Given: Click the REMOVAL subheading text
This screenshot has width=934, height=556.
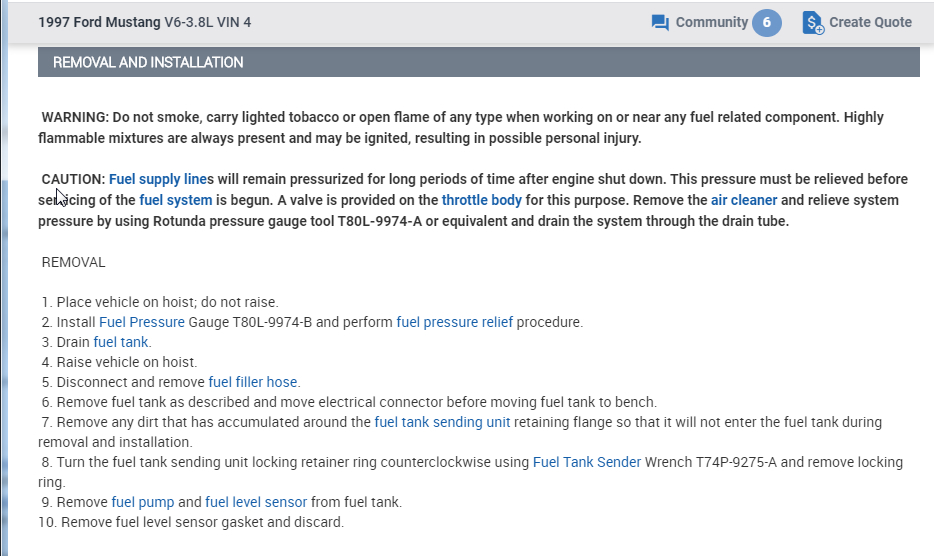Looking at the screenshot, I should 73,262.
